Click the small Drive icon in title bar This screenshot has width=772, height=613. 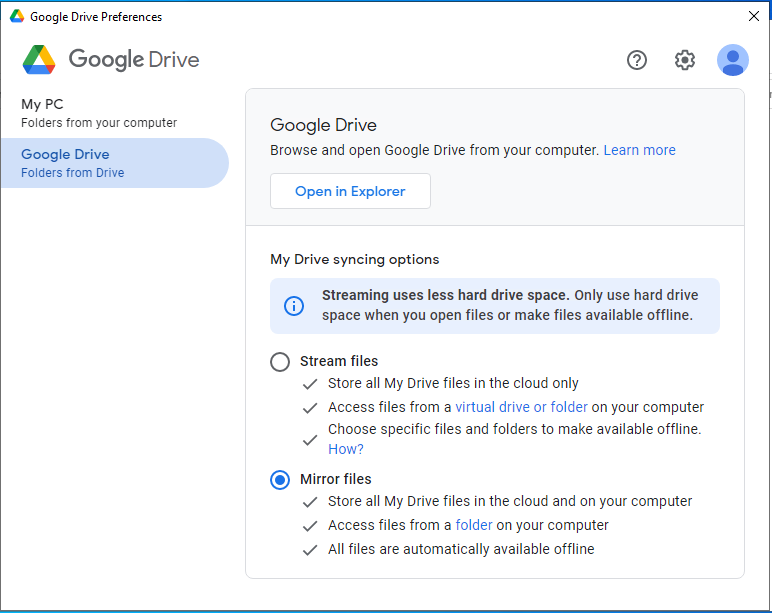click(16, 16)
